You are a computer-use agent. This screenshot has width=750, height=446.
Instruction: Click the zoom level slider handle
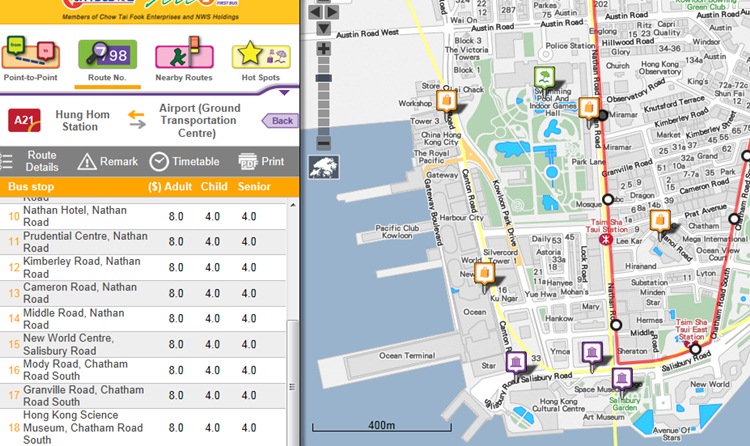click(324, 78)
